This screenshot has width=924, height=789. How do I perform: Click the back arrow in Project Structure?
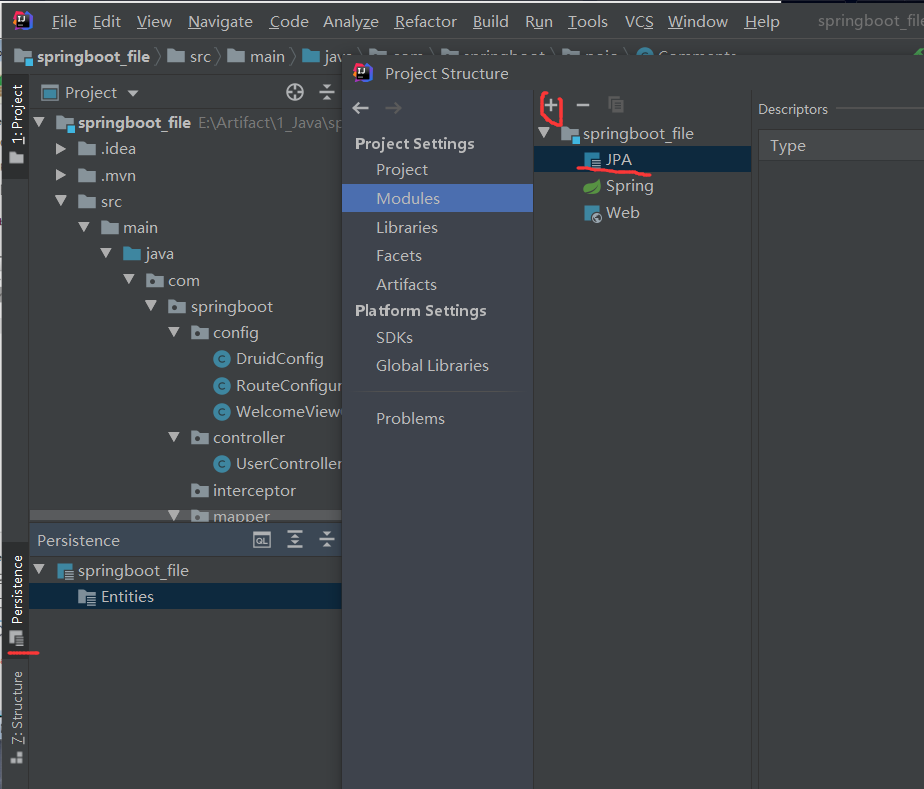360,108
